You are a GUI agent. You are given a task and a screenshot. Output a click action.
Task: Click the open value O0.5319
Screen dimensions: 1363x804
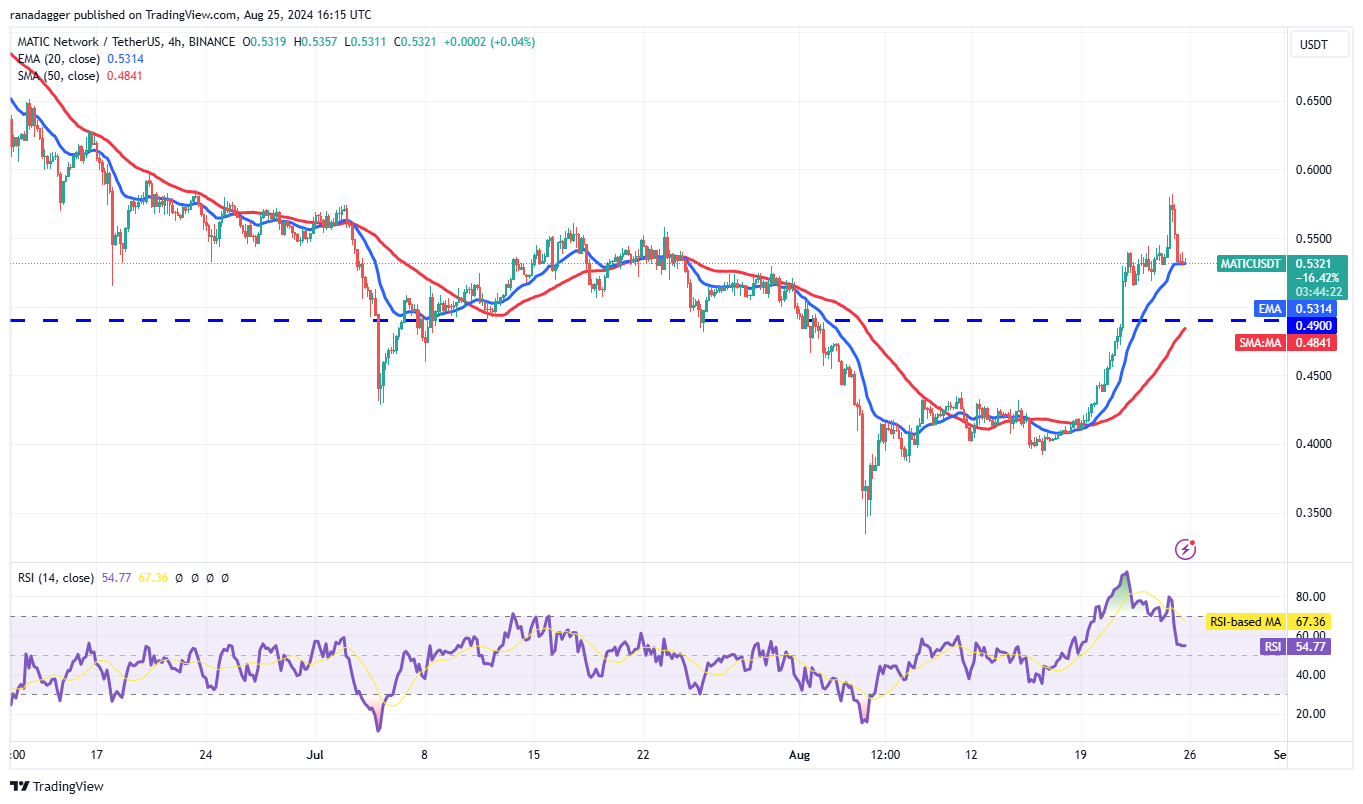pos(264,42)
